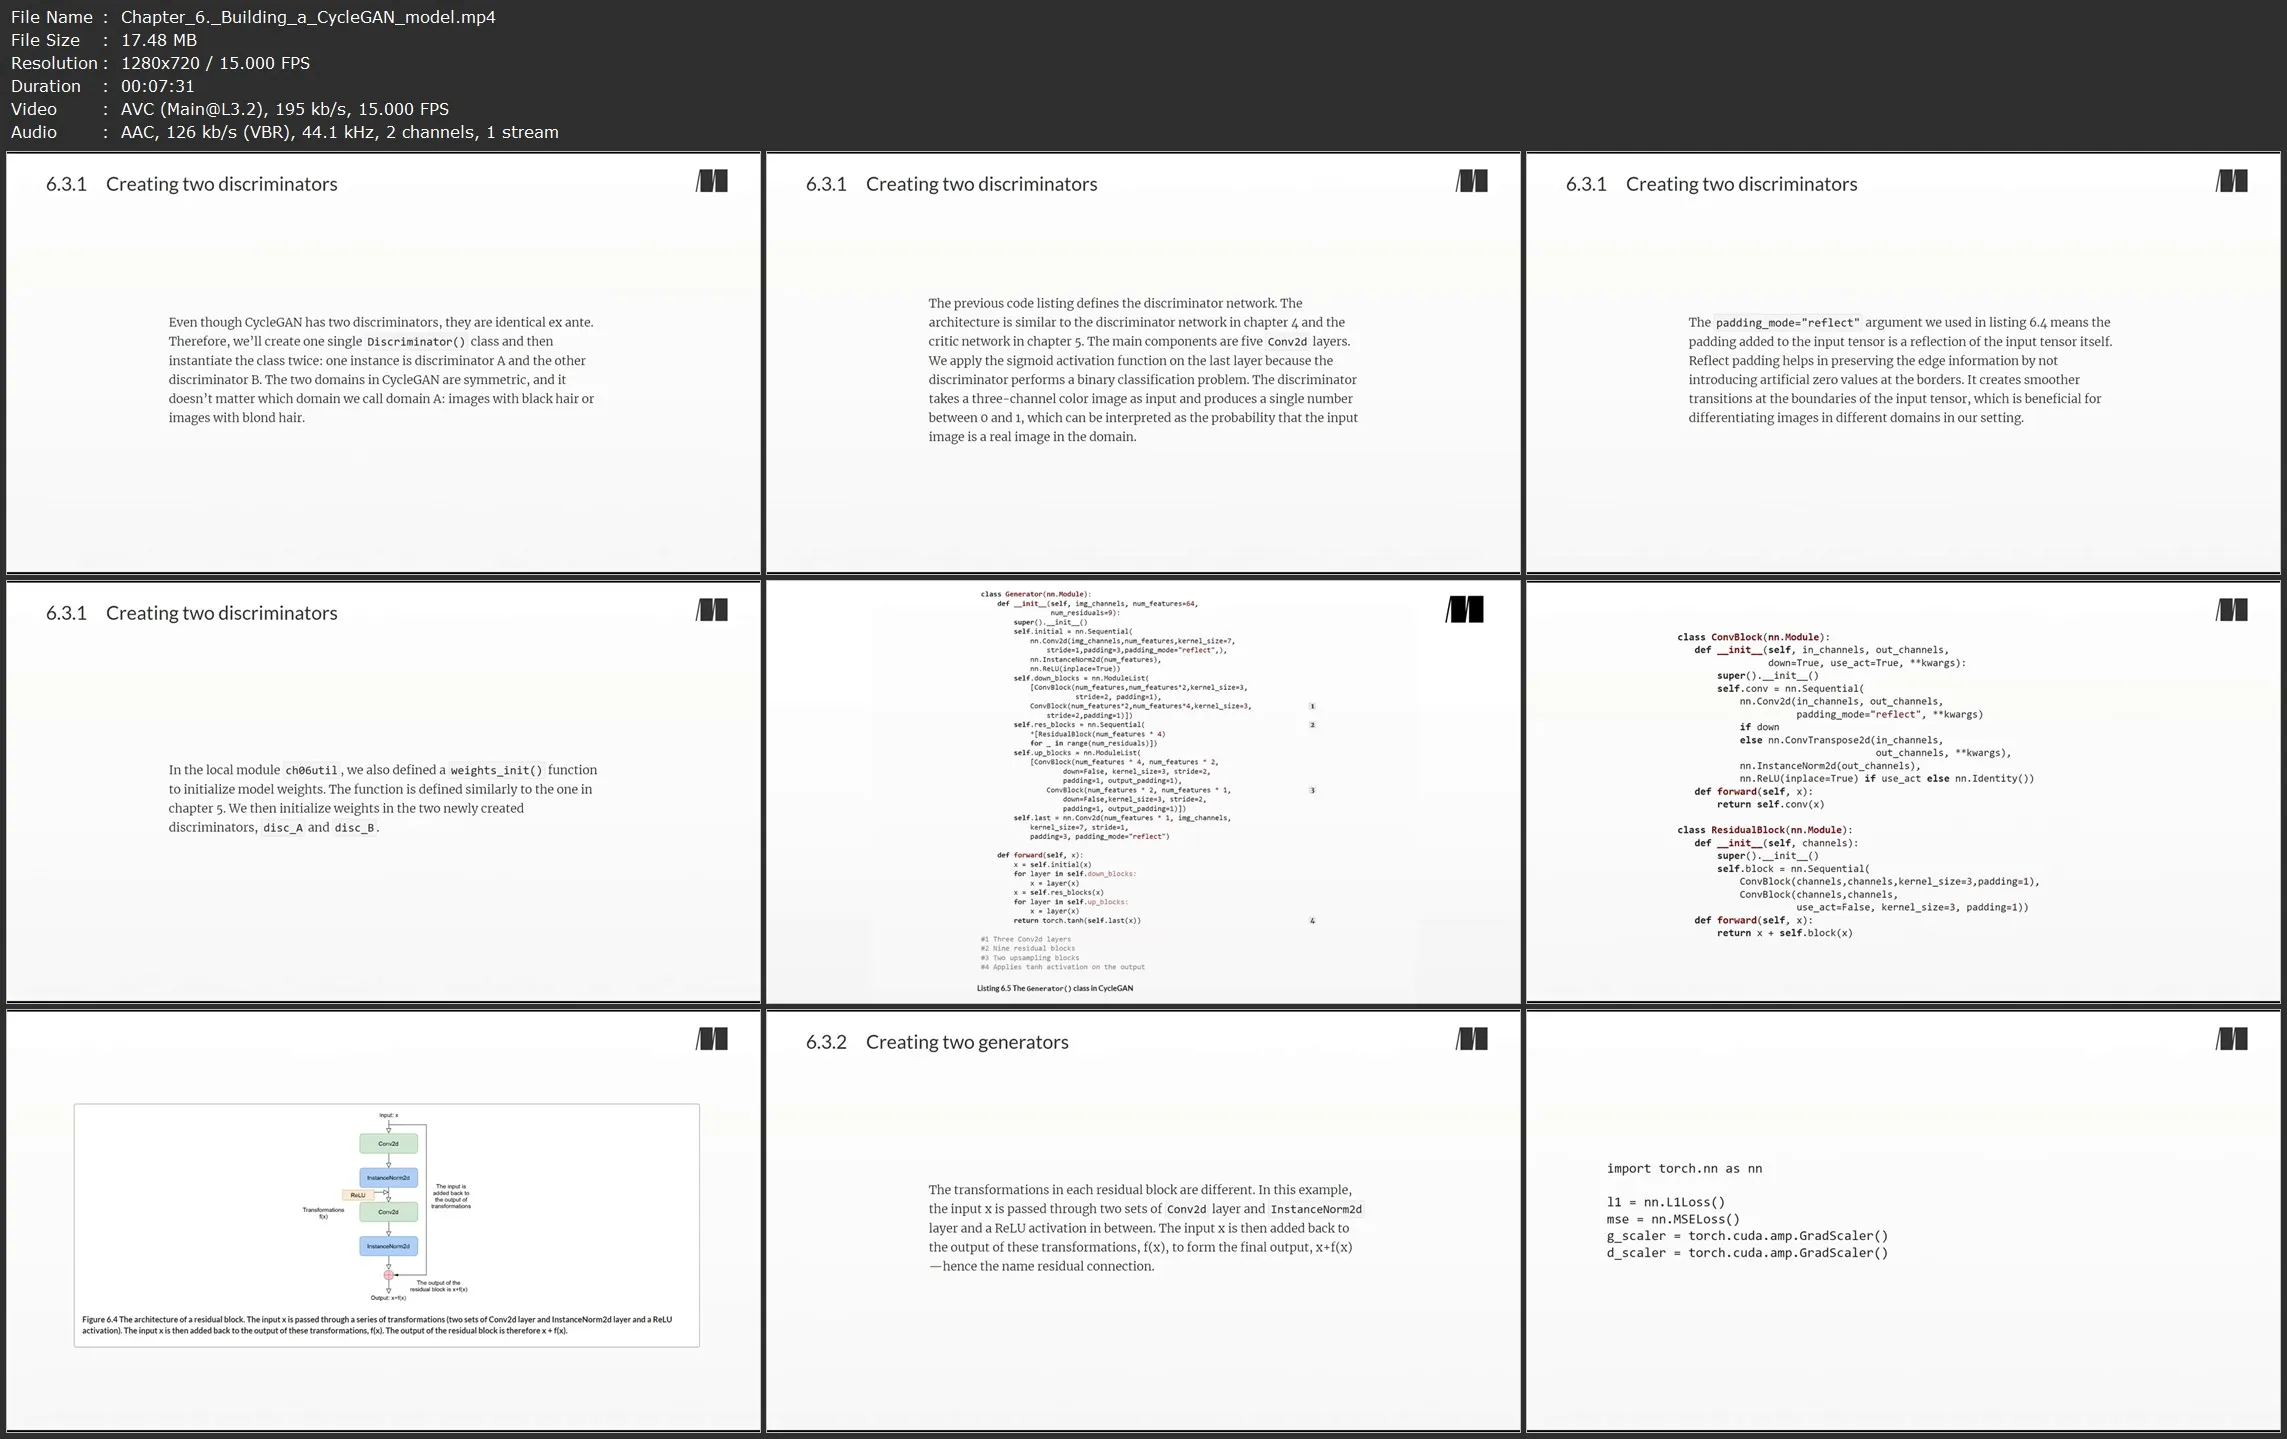Screen dimensions: 2287x1439
Task: Click the inline code 'disc_A'
Action: pyautogui.click(x=283, y=828)
